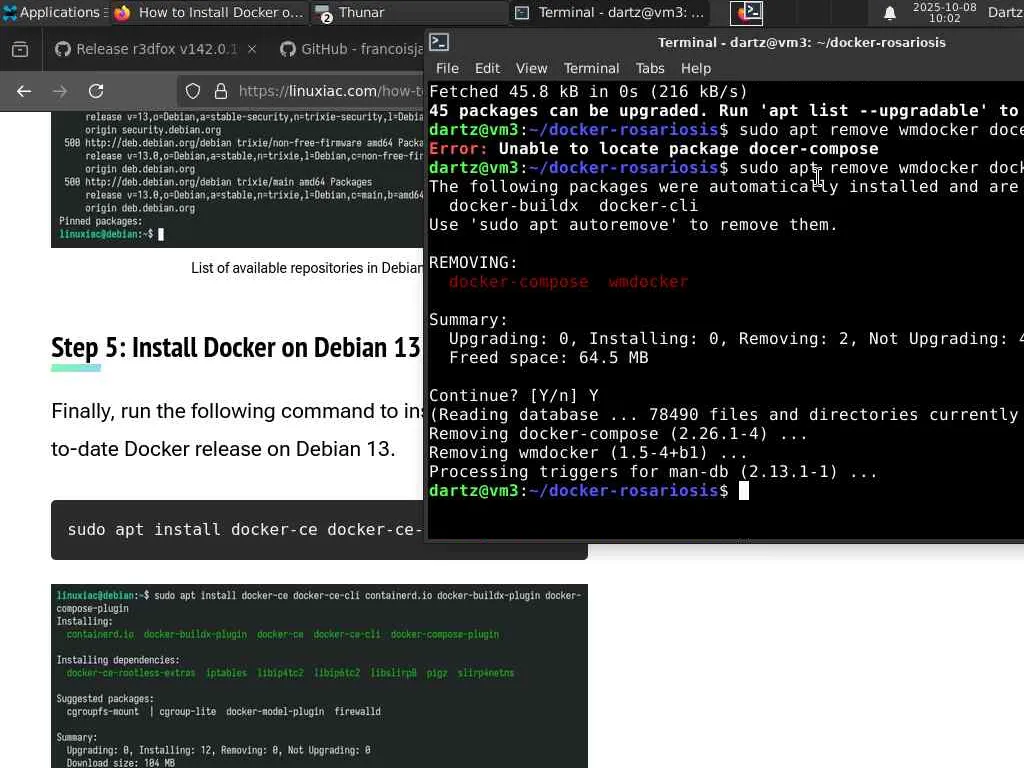Open Firefox recent browsing sidebar icon
This screenshot has height=768, width=1024.
(20, 49)
